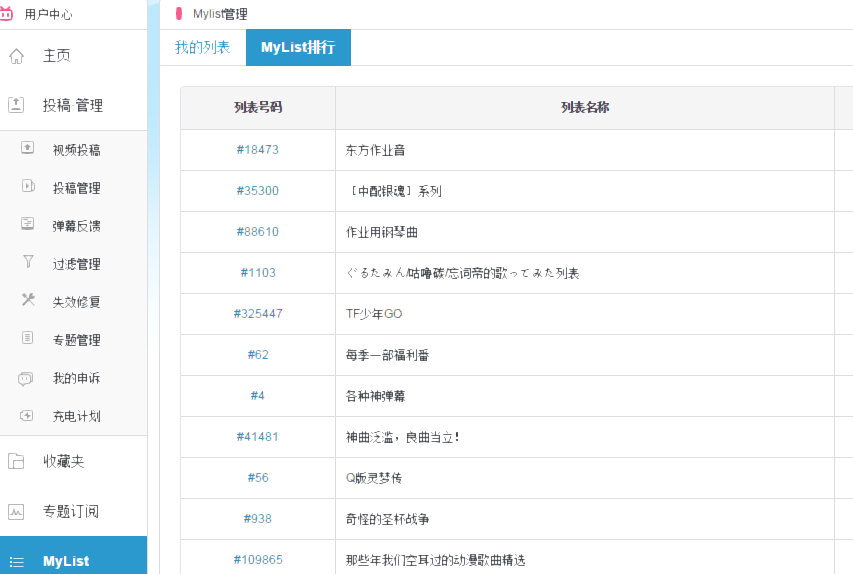
Task: Click the 失效修复 wrench tools icon
Action: (27, 301)
